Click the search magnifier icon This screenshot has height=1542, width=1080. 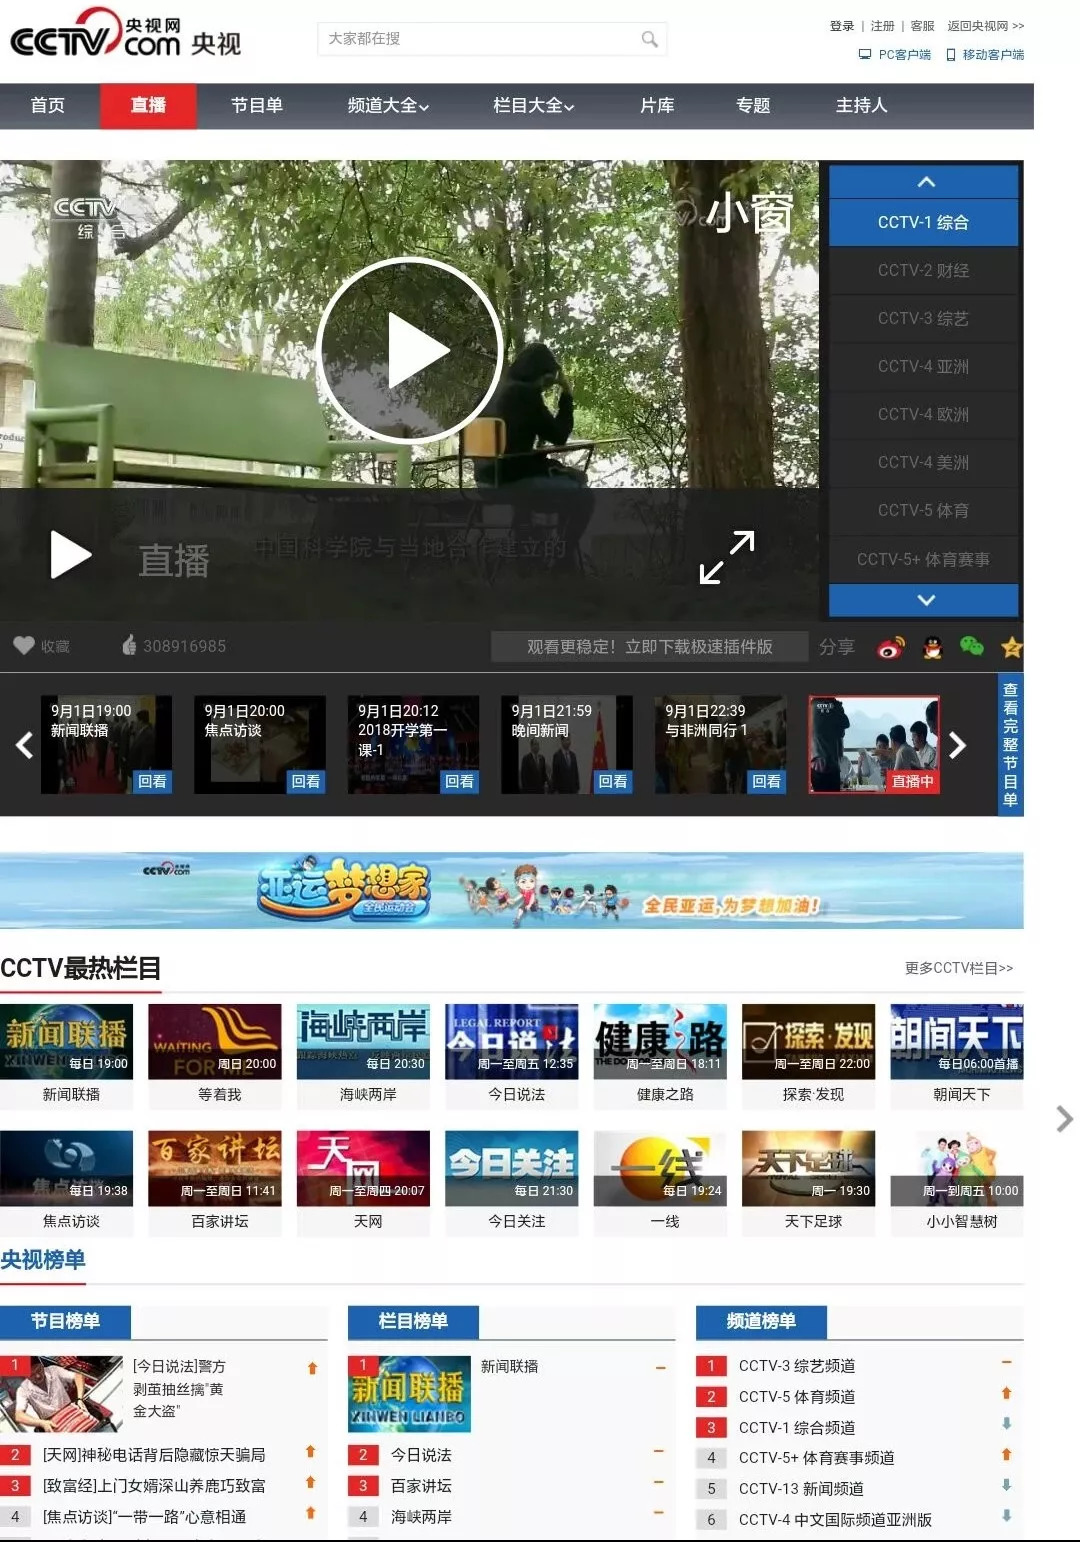pos(650,39)
